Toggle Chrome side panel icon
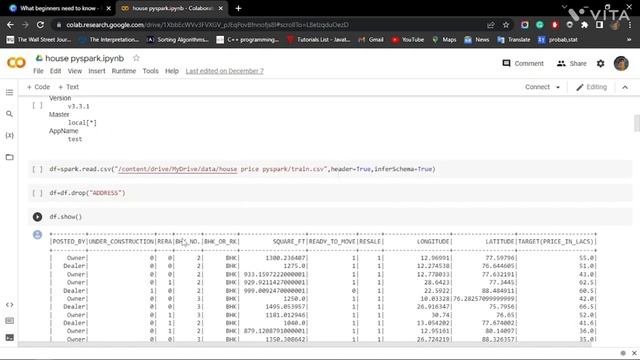Viewport: 640px width, 360px height. coord(599,25)
